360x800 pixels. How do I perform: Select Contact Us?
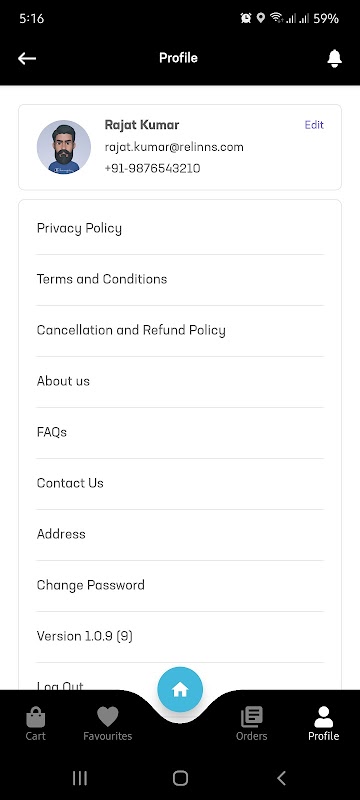(x=180, y=484)
